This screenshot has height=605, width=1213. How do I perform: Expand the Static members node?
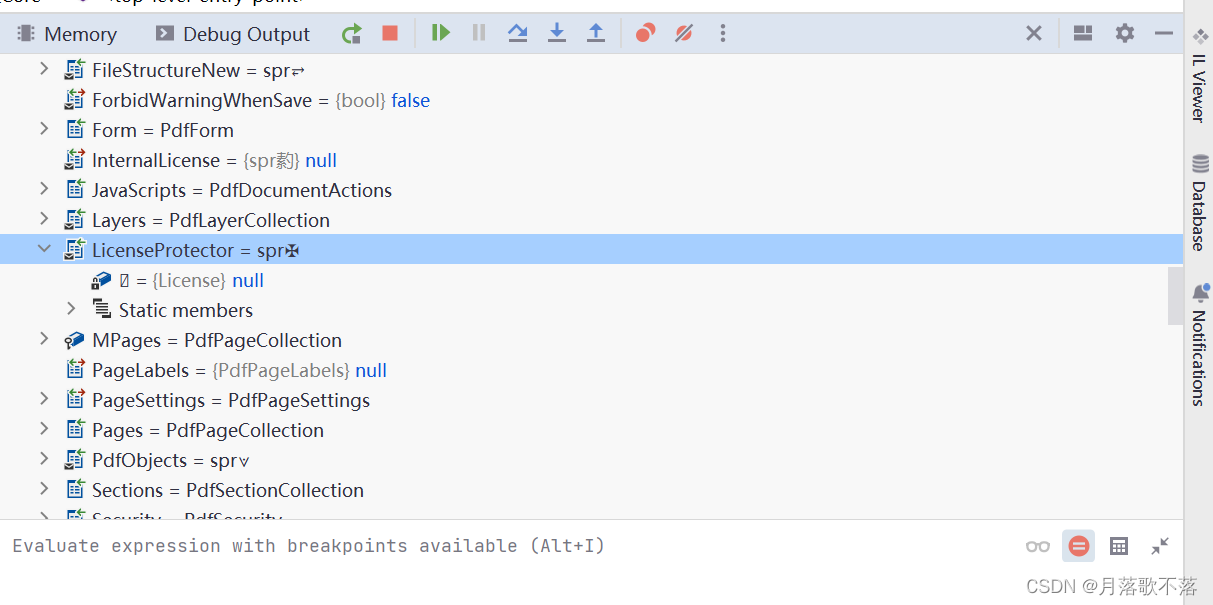pos(71,309)
